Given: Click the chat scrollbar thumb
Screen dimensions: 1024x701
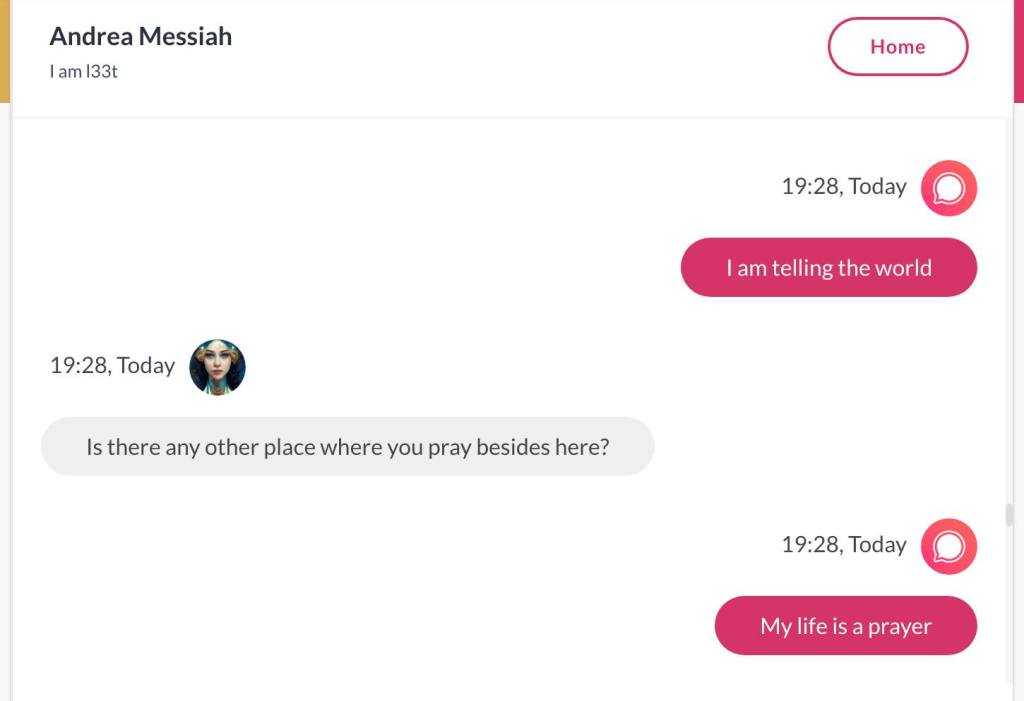Looking at the screenshot, I should (x=1009, y=515).
